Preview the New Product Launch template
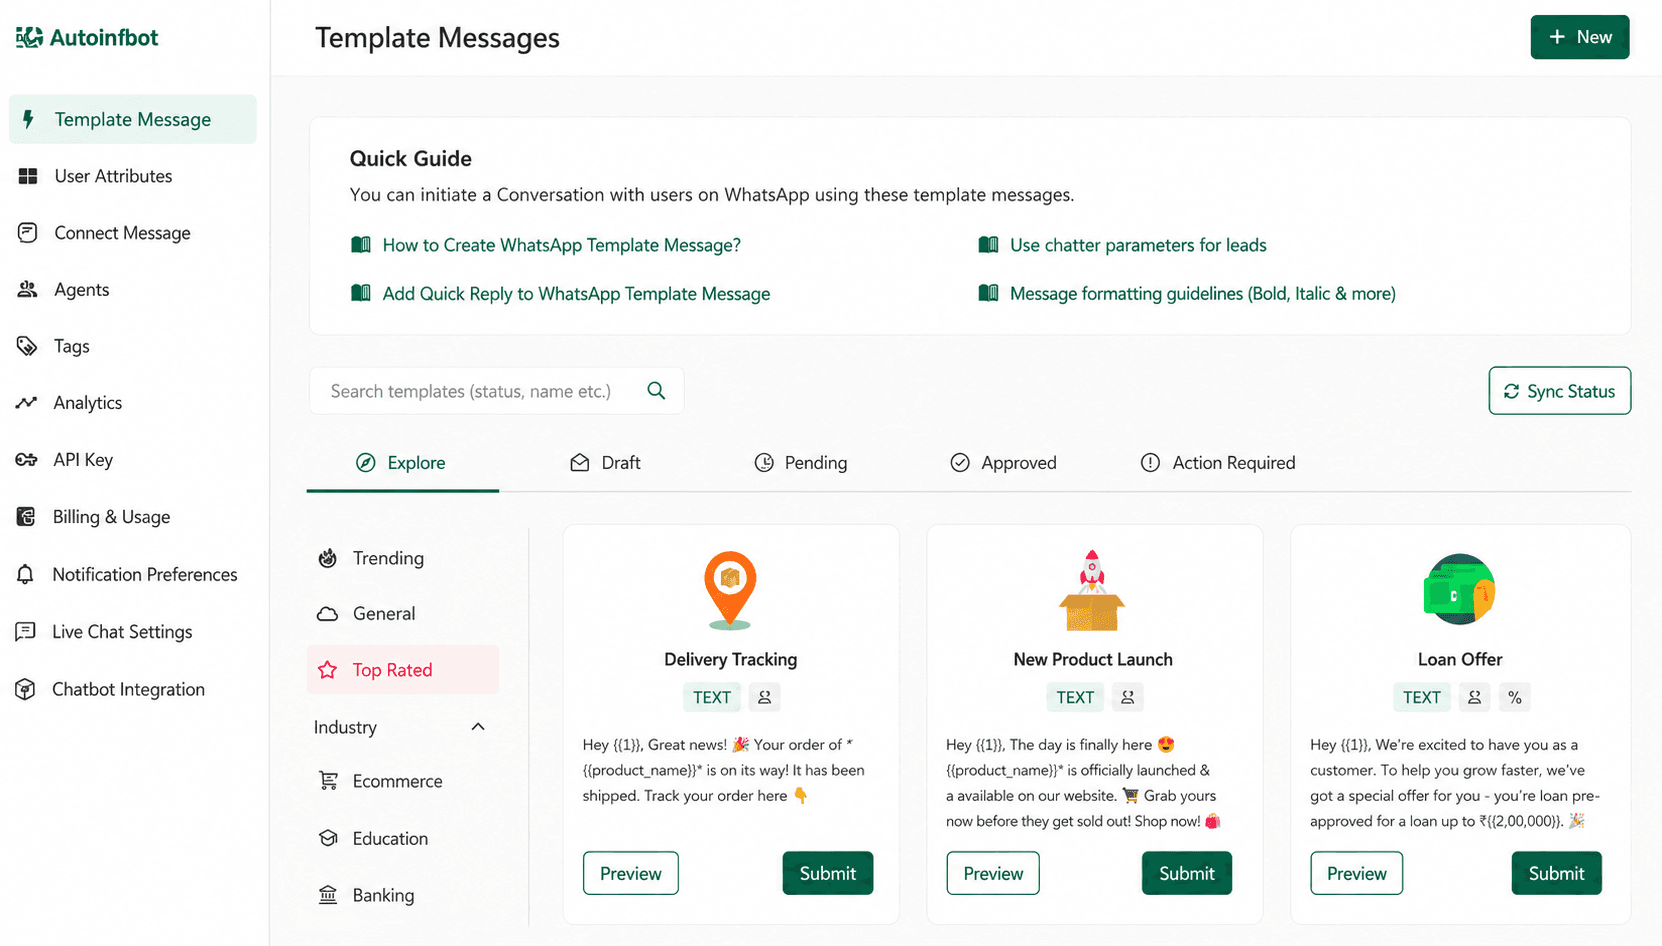This screenshot has width=1662, height=946. pyautogui.click(x=993, y=873)
